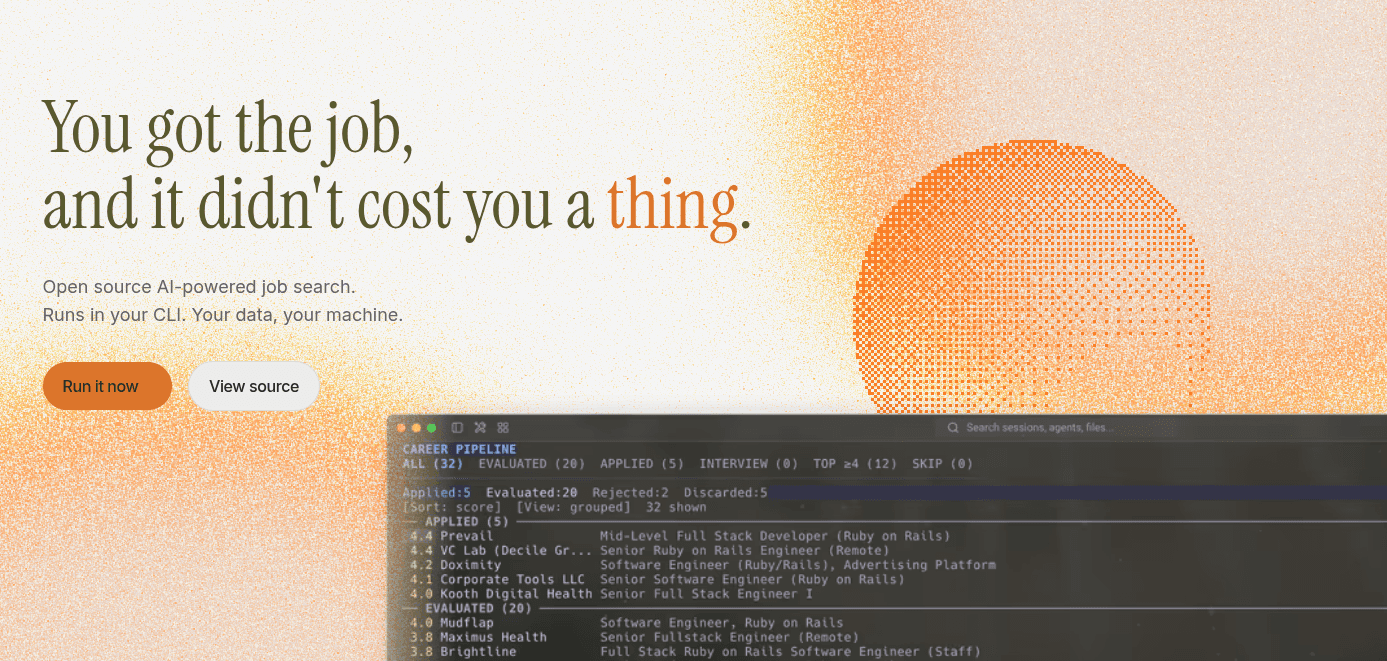Screen dimensions: 1387x661
Task: Click the Evaluated:20 status counter
Action: coord(531,492)
